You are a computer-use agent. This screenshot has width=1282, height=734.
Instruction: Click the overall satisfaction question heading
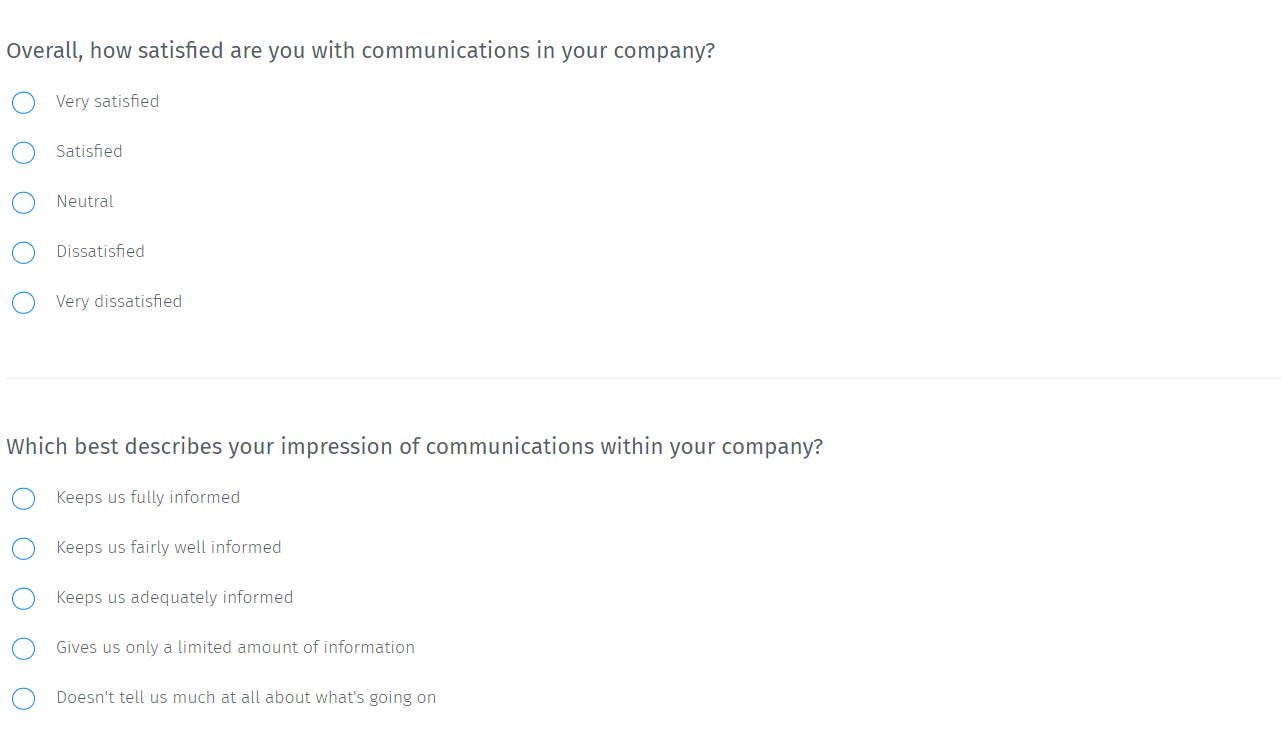[x=361, y=50]
